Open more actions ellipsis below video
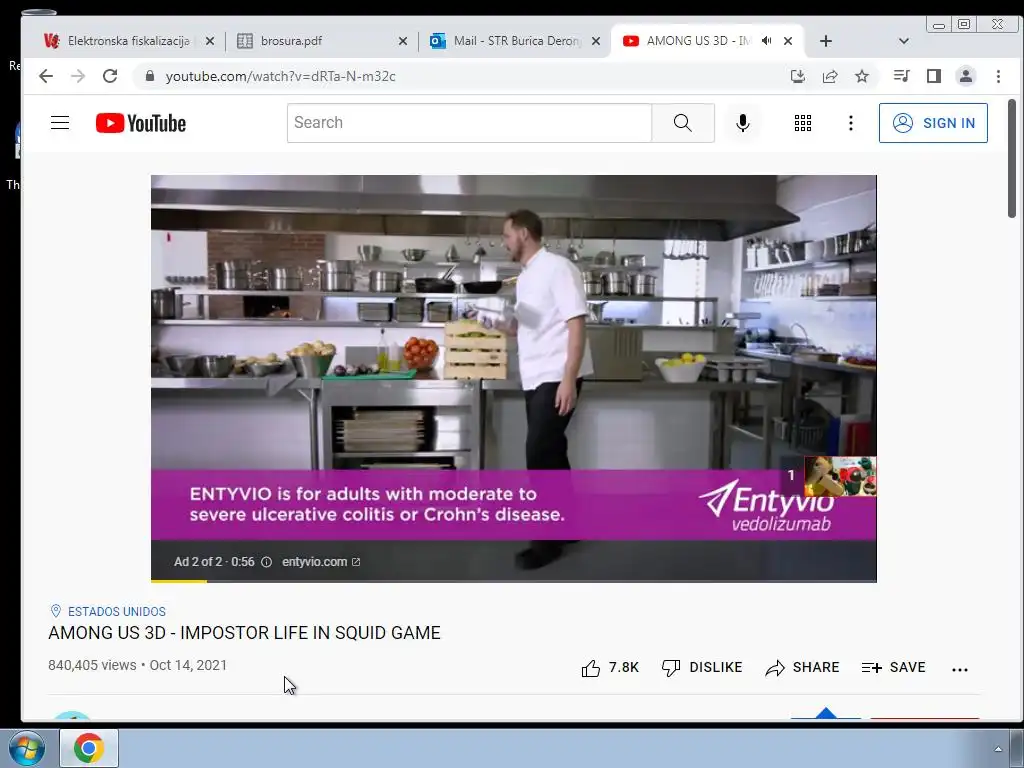The height and width of the screenshot is (768, 1024). click(959, 669)
